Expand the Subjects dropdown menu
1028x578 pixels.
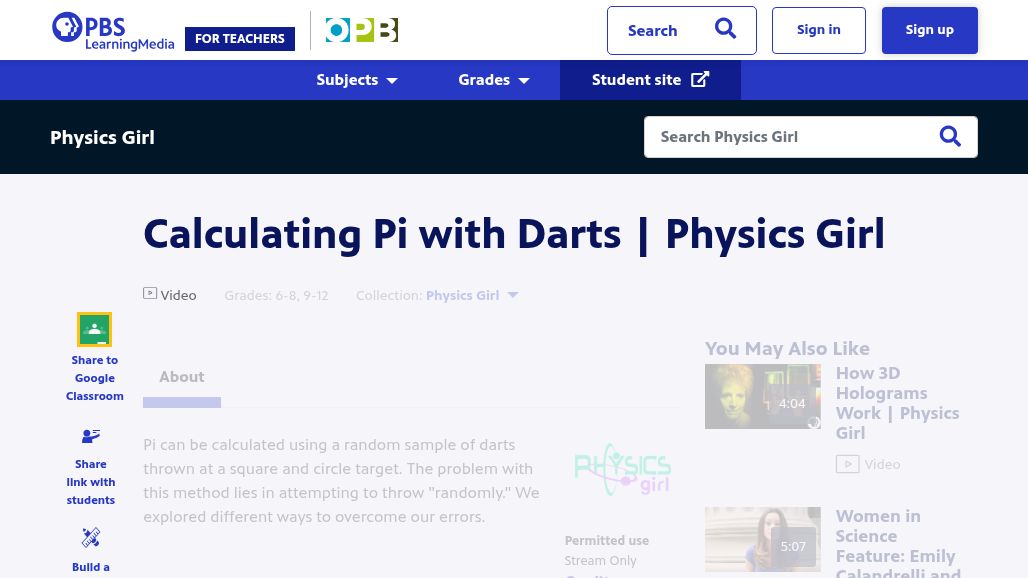point(357,80)
